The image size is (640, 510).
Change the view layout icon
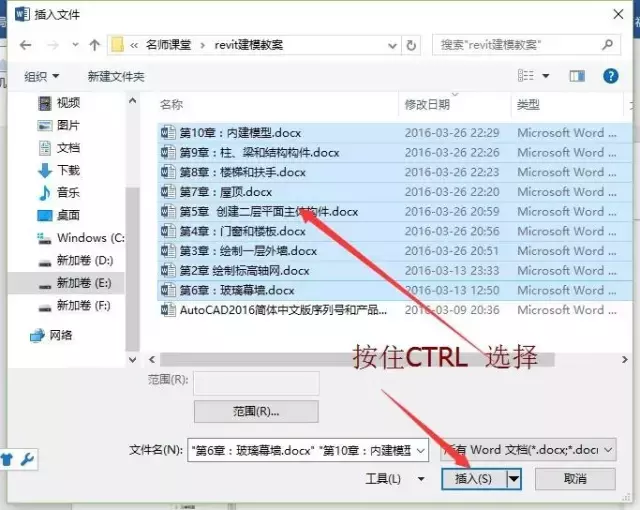tap(526, 75)
